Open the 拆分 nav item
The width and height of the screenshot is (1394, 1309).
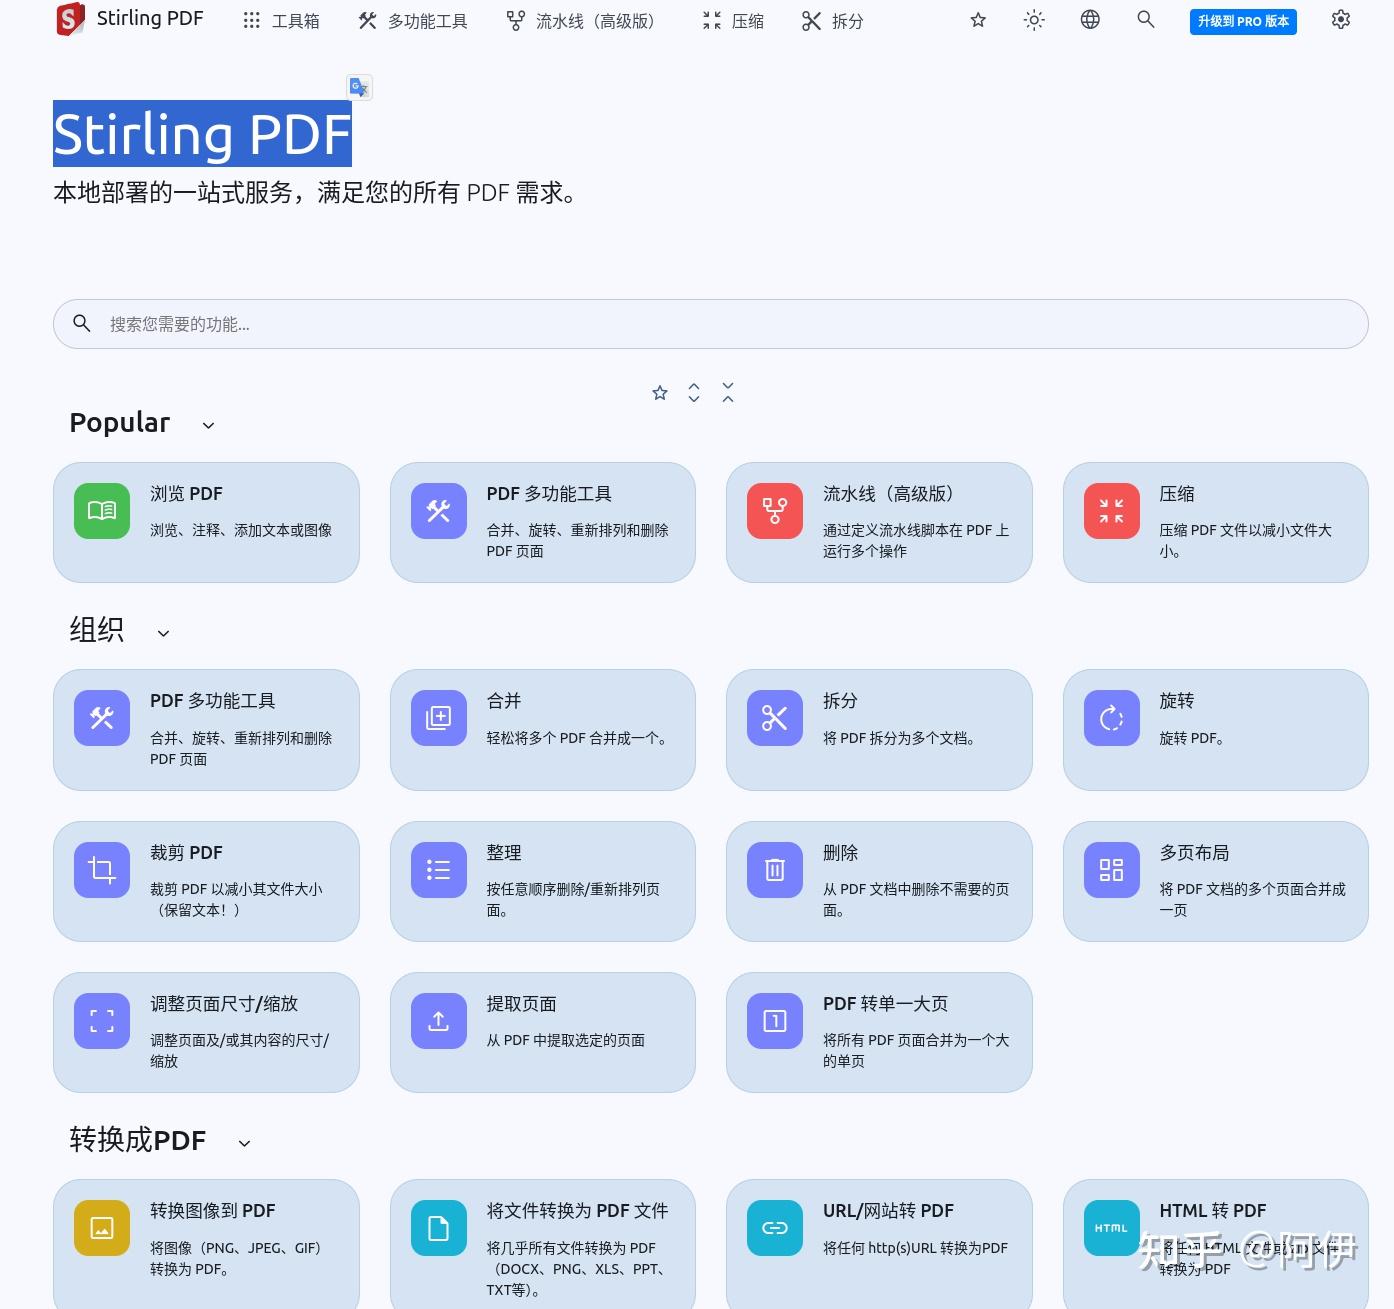click(832, 21)
